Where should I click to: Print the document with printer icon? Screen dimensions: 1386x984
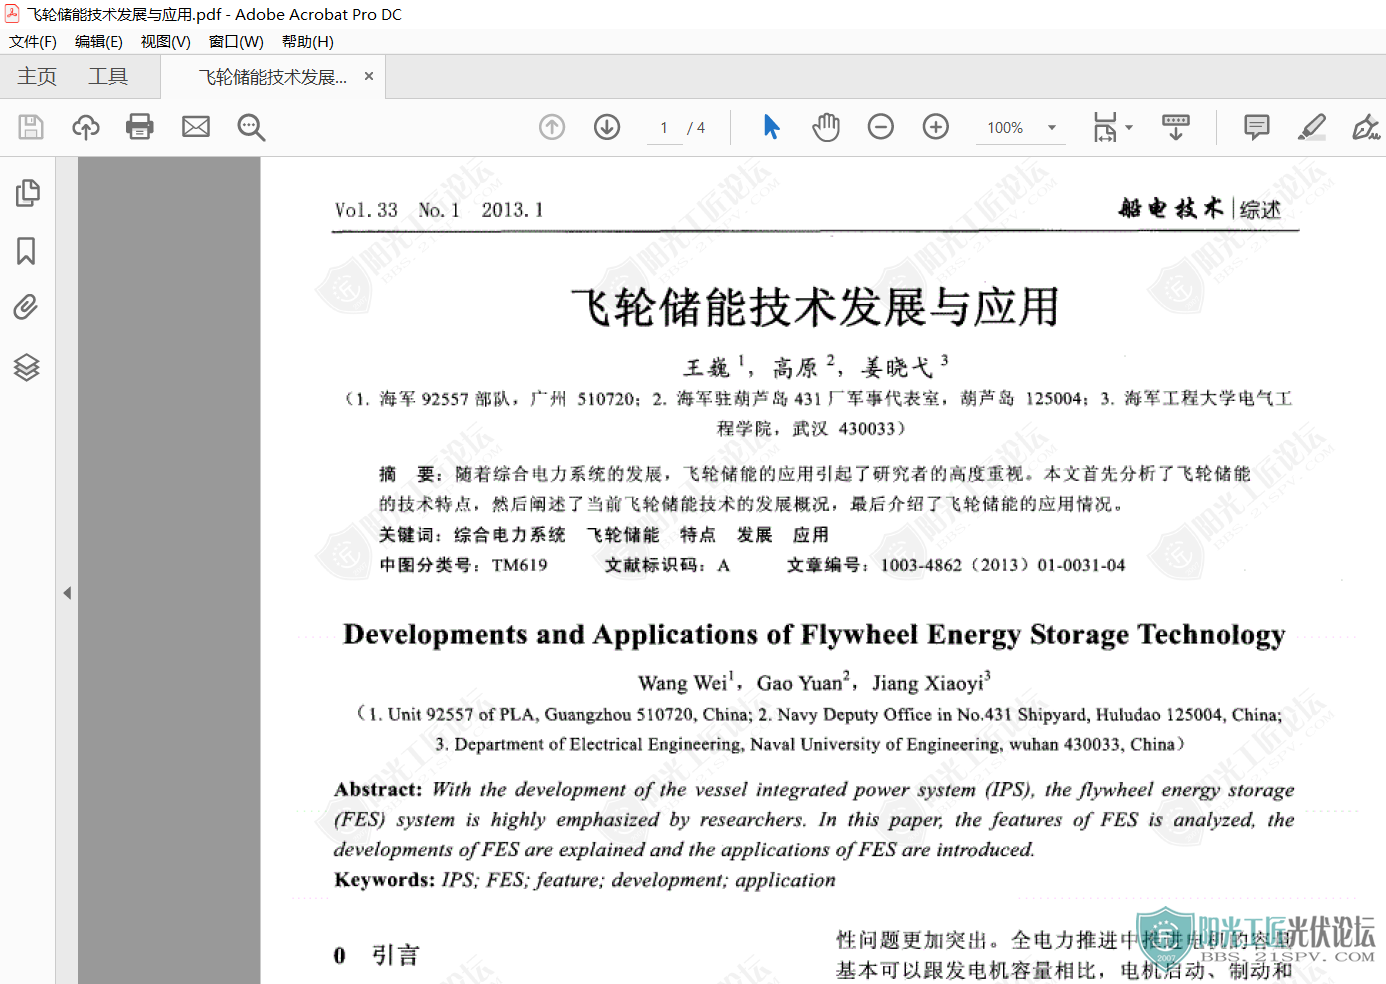[x=140, y=127]
